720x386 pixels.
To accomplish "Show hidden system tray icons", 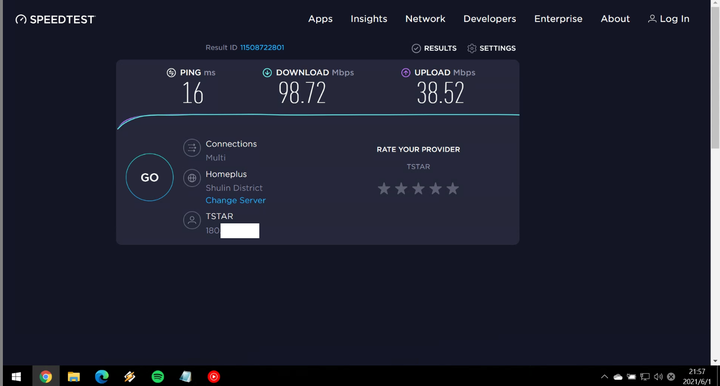I will point(604,377).
